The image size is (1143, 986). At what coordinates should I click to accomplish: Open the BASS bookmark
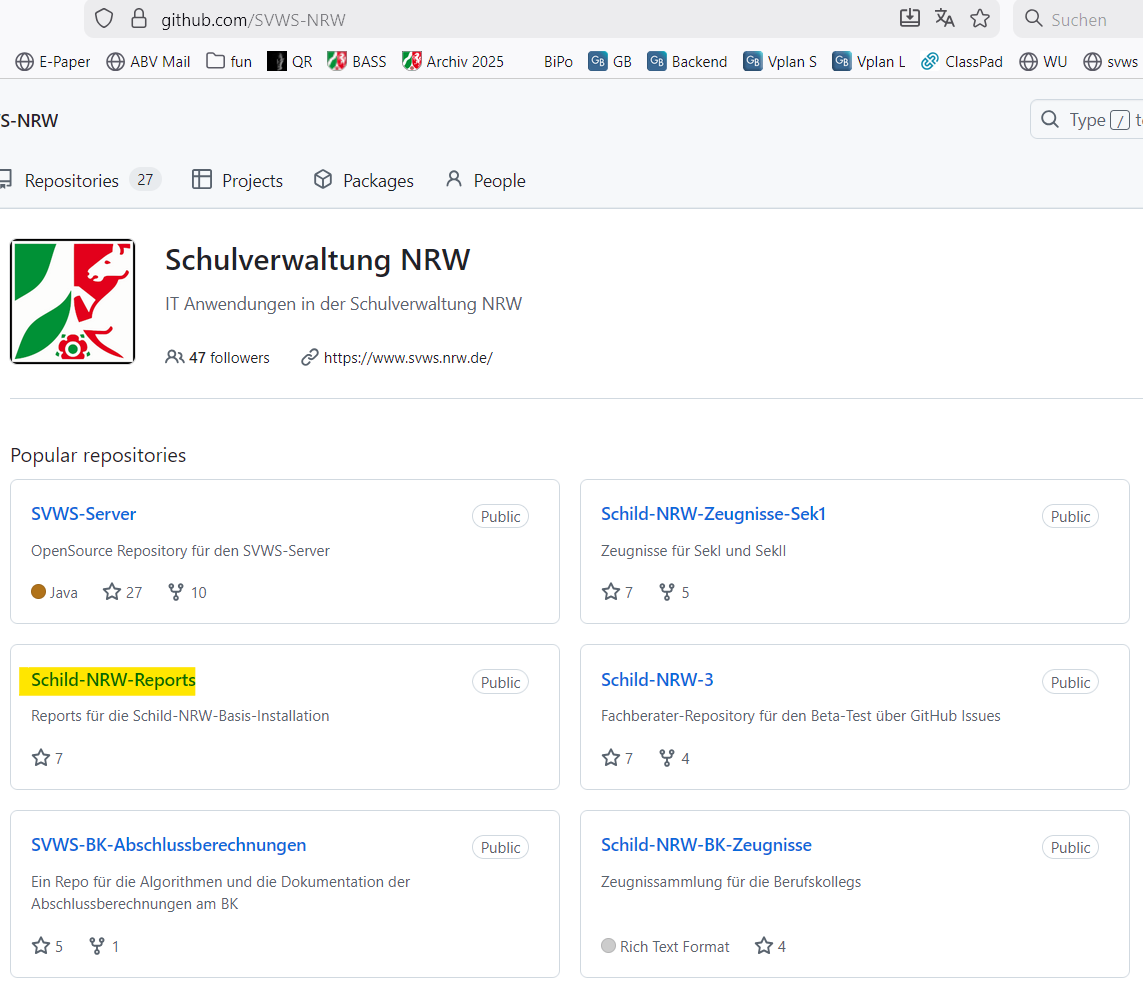(x=356, y=61)
